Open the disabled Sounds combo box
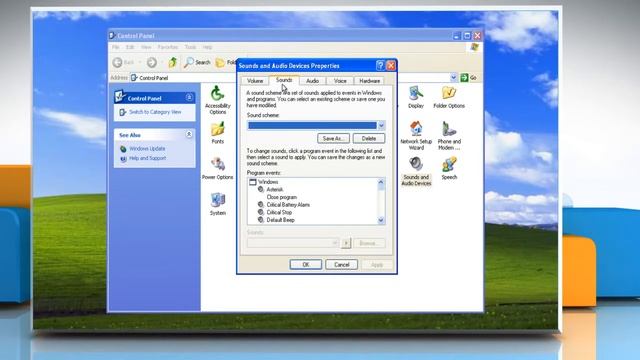Screen dimensions: 640x360 click(293, 243)
